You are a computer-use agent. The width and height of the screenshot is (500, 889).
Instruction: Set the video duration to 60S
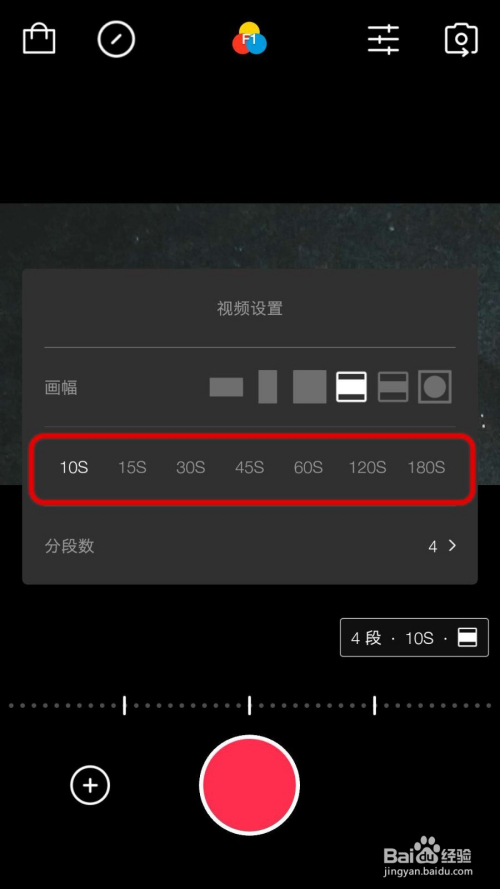(308, 468)
